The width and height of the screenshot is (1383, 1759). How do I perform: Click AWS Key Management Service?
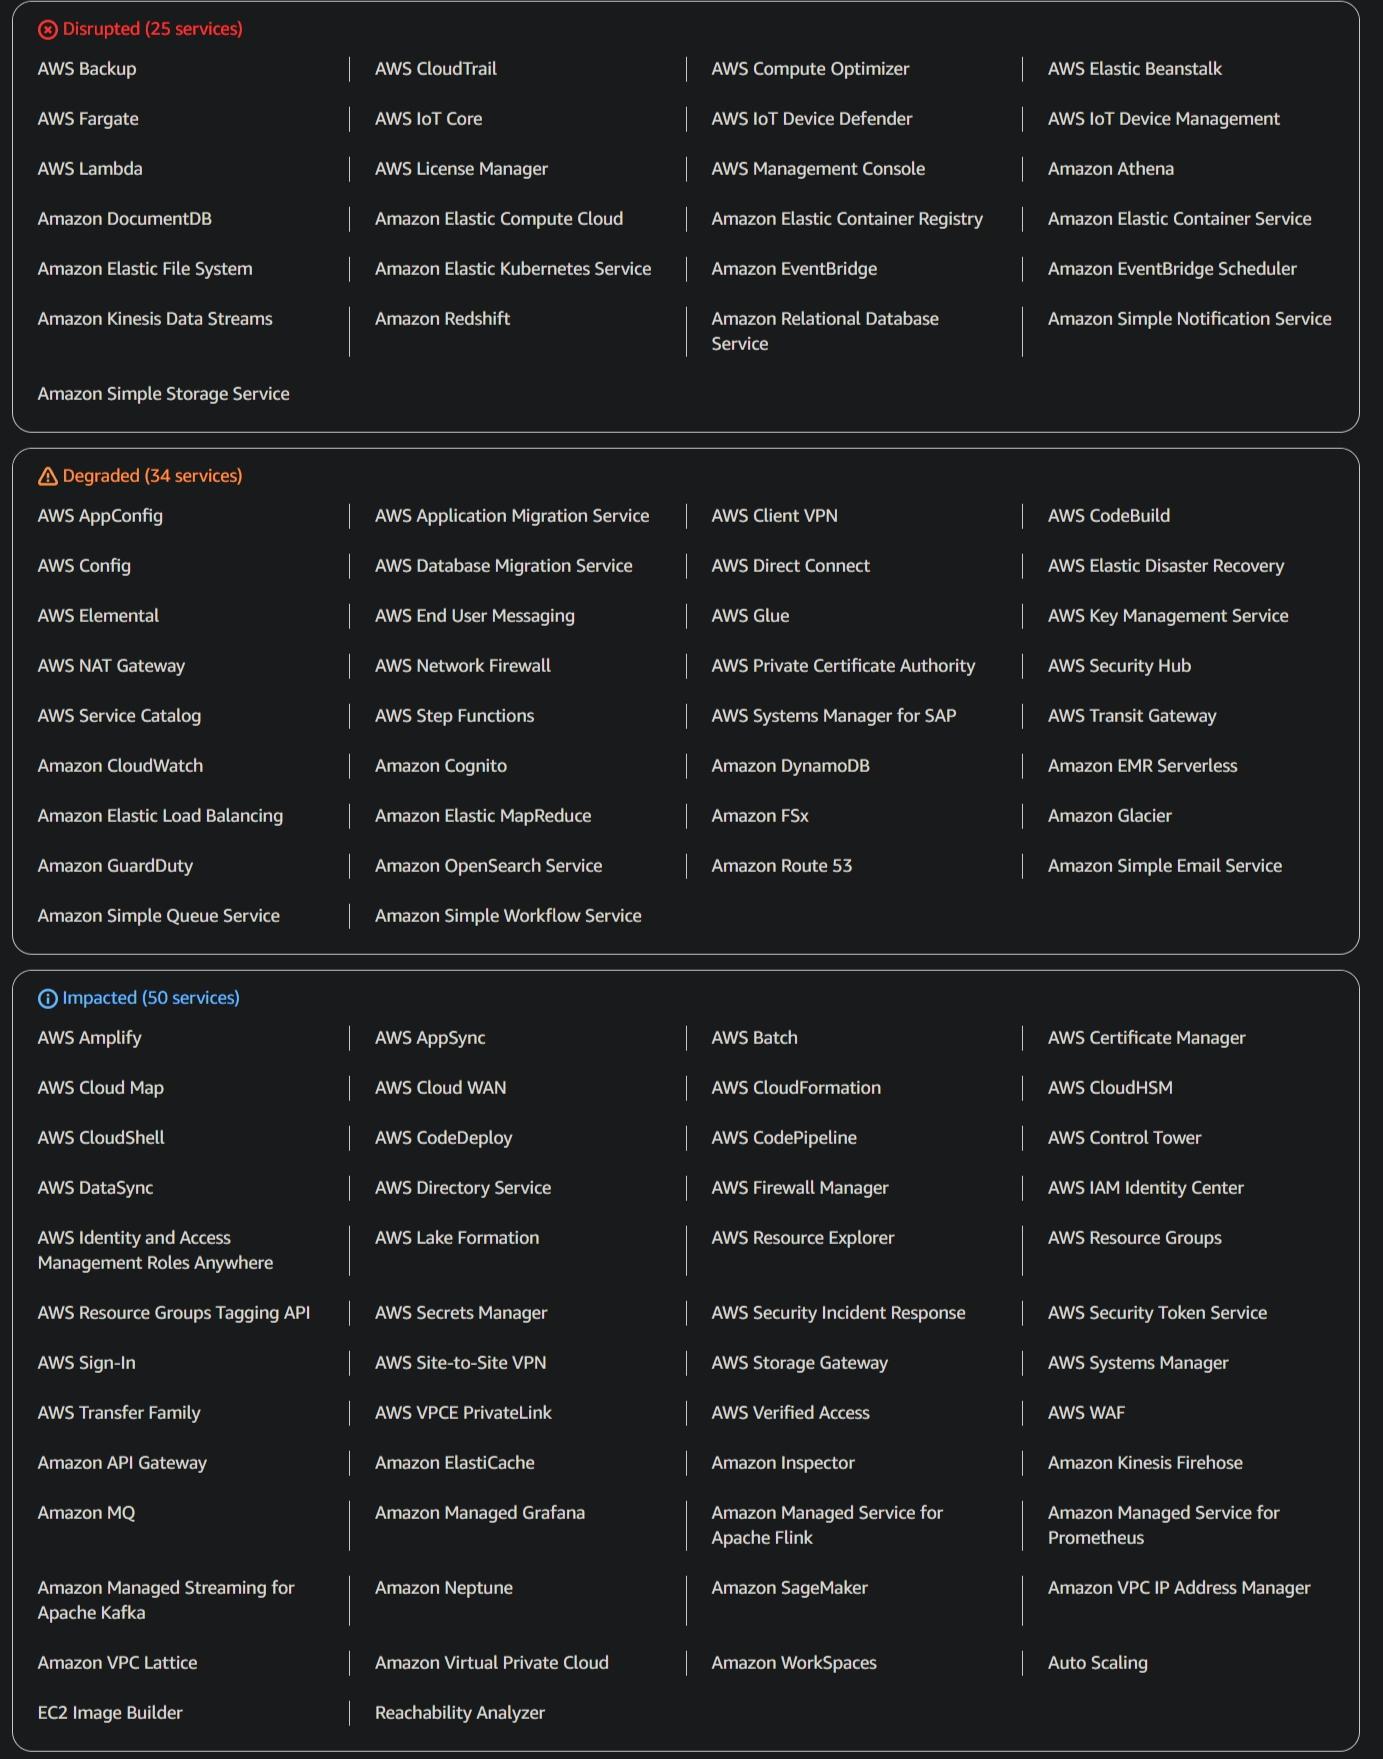point(1167,616)
